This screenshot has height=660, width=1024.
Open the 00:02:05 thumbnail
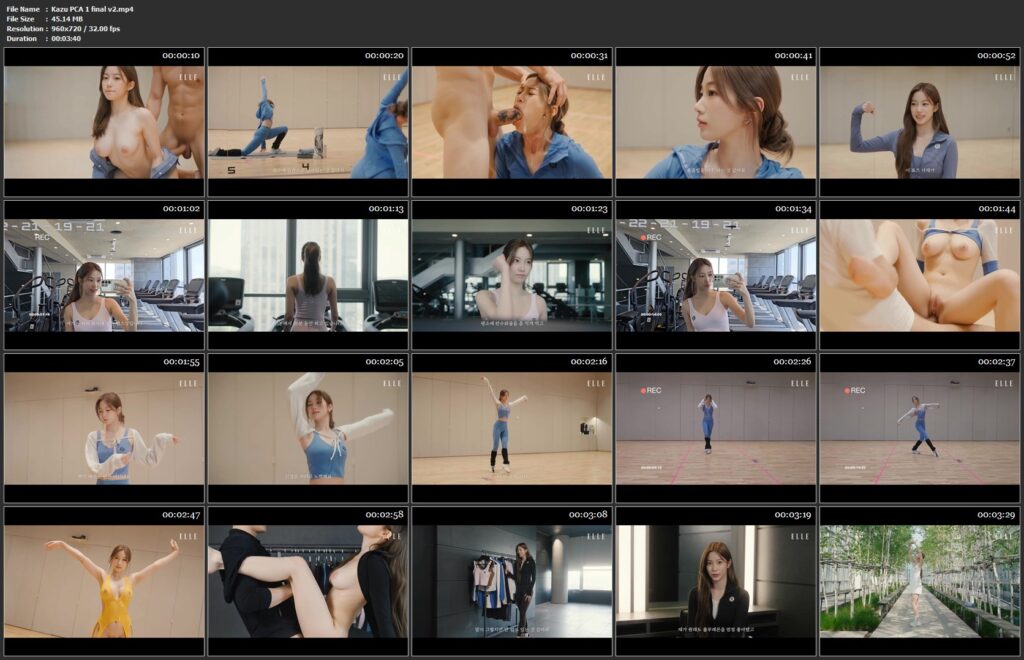tap(308, 428)
